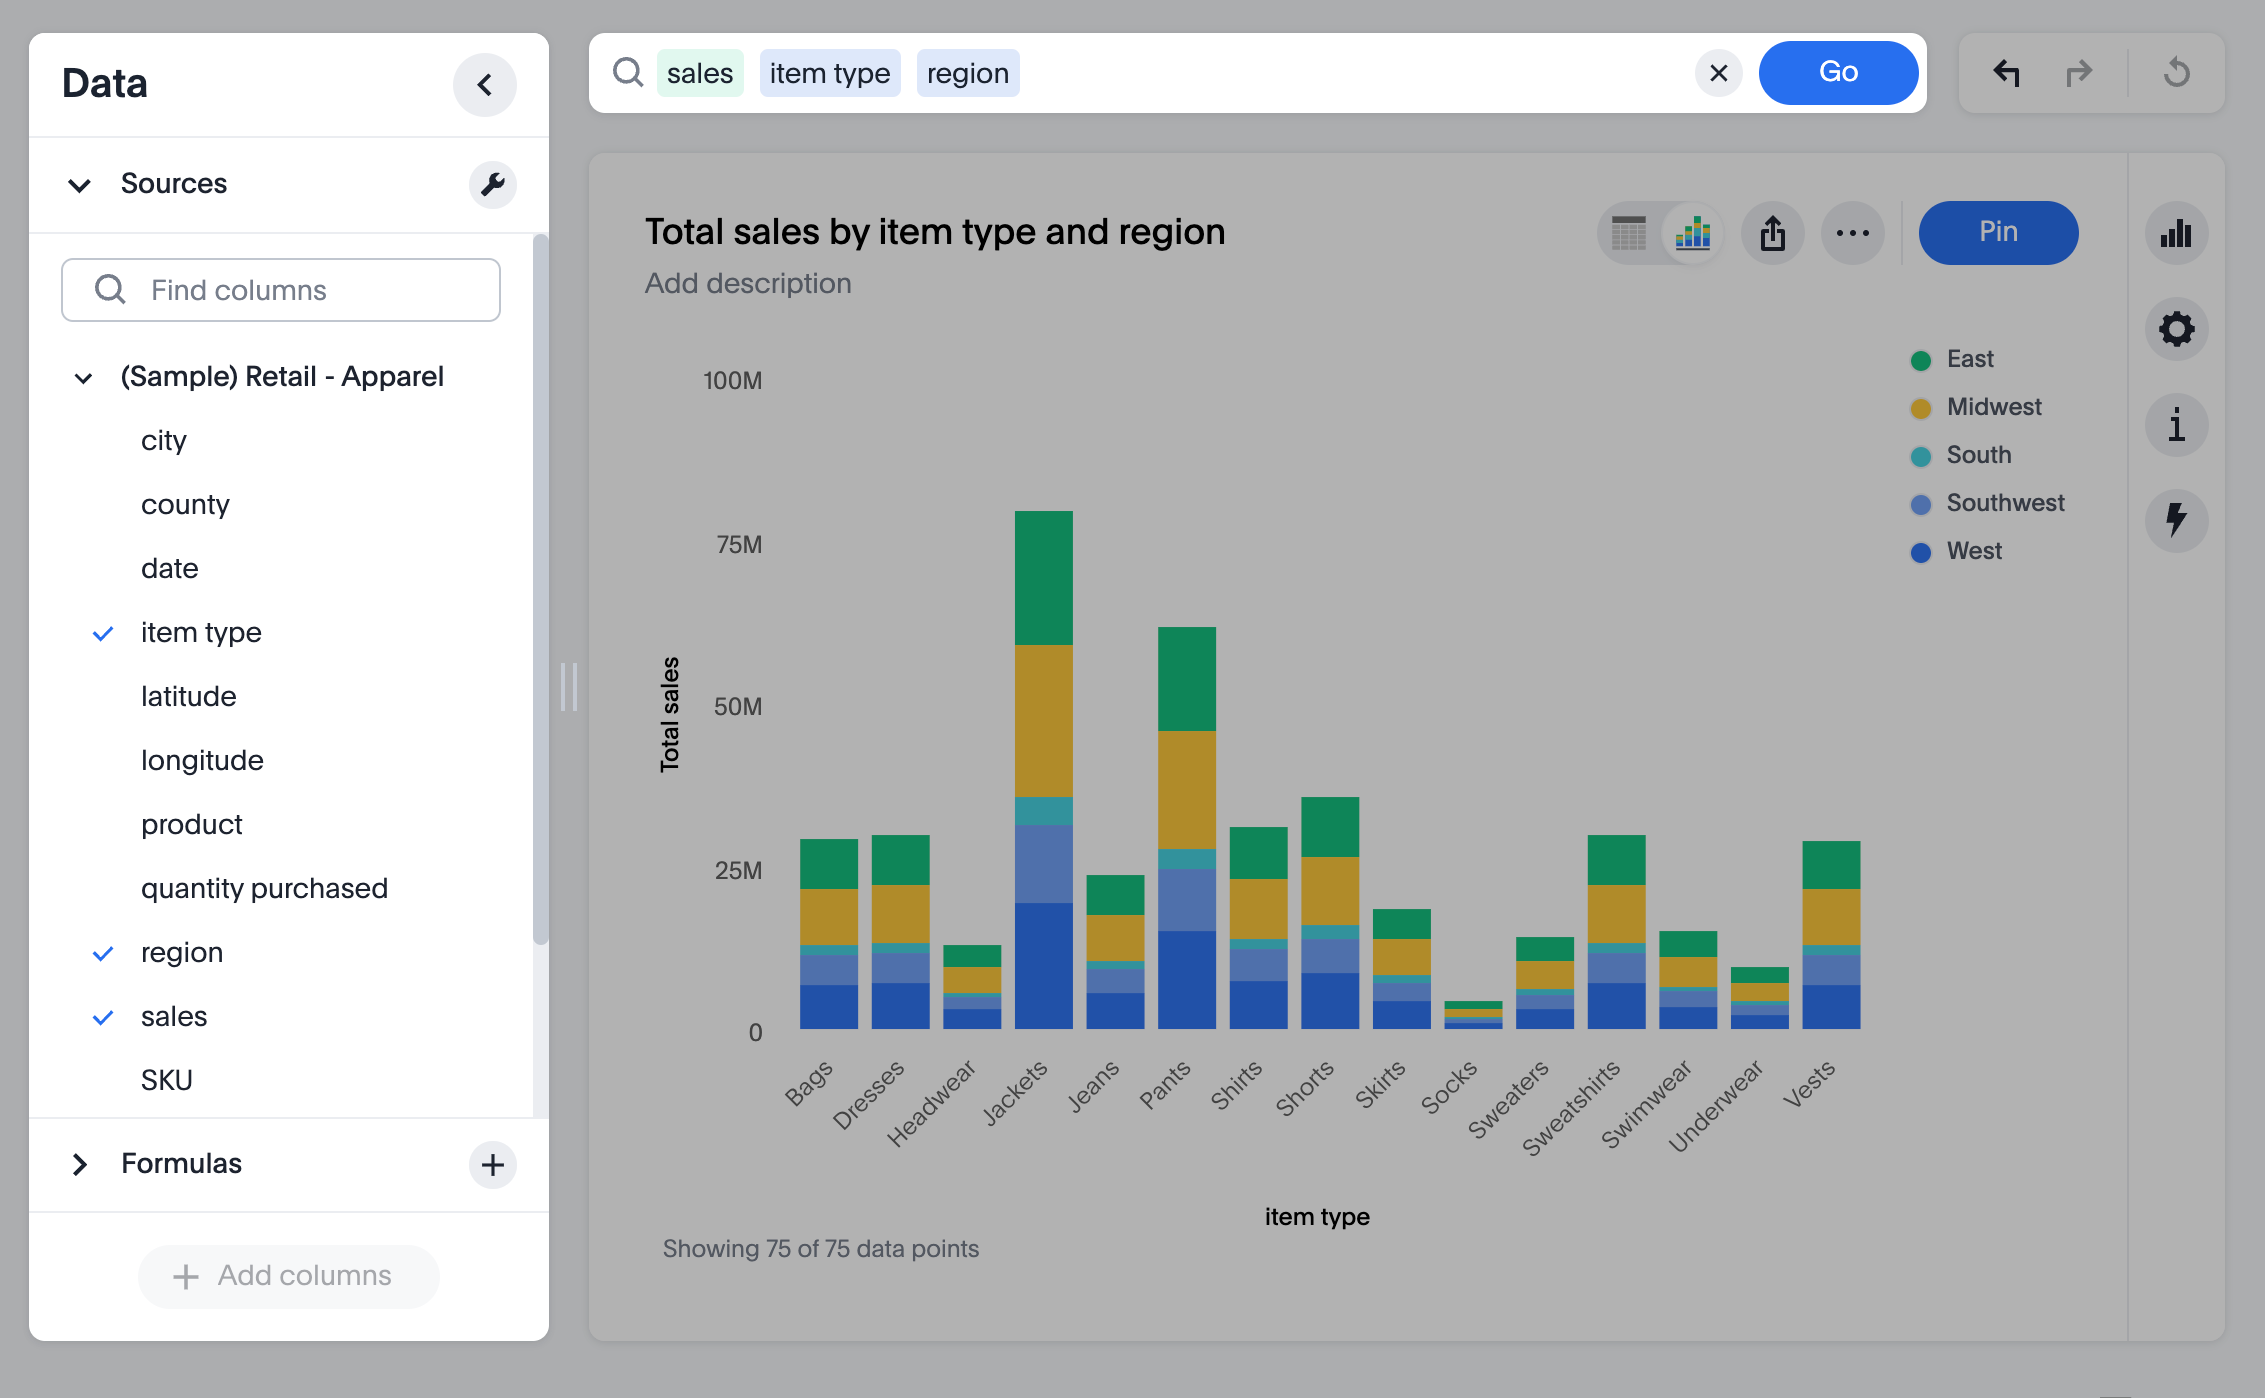The image size is (2265, 1398).
Task: Select the chart view icon
Action: click(x=1691, y=233)
